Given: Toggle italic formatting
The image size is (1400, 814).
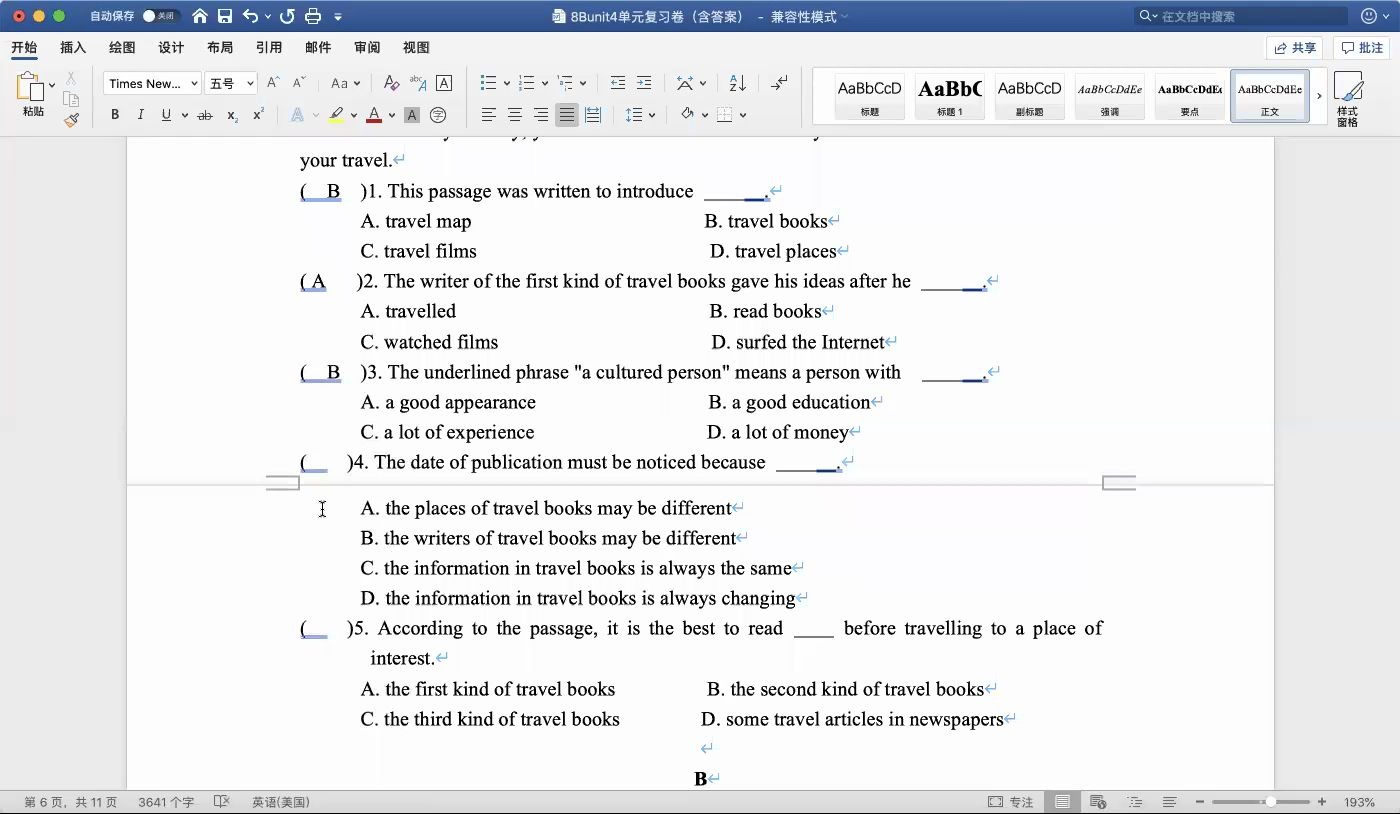Looking at the screenshot, I should pyautogui.click(x=140, y=115).
